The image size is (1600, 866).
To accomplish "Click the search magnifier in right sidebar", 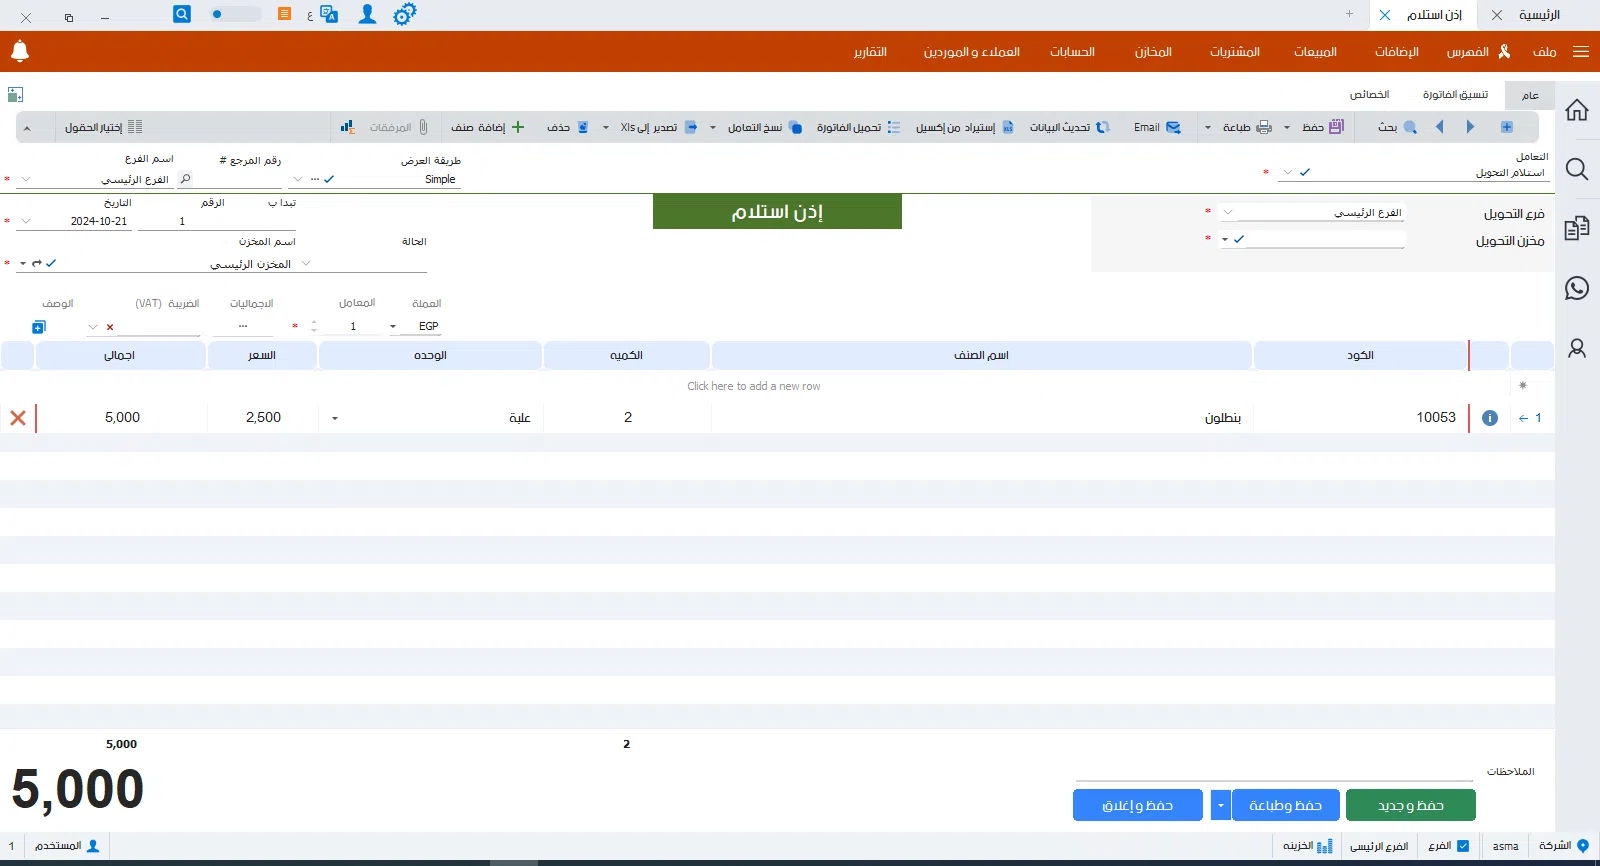I will point(1577,169).
